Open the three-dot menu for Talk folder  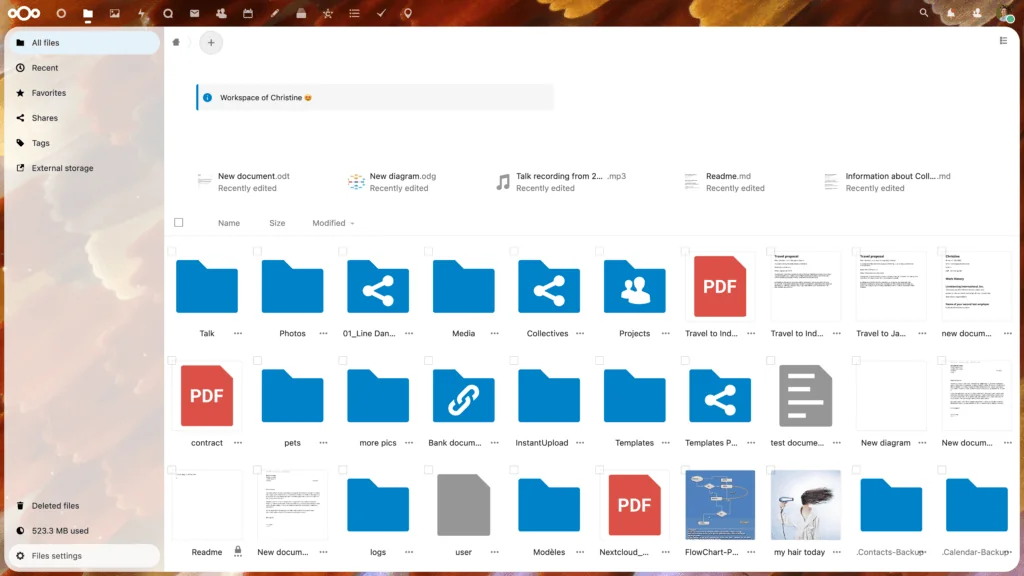(238, 333)
